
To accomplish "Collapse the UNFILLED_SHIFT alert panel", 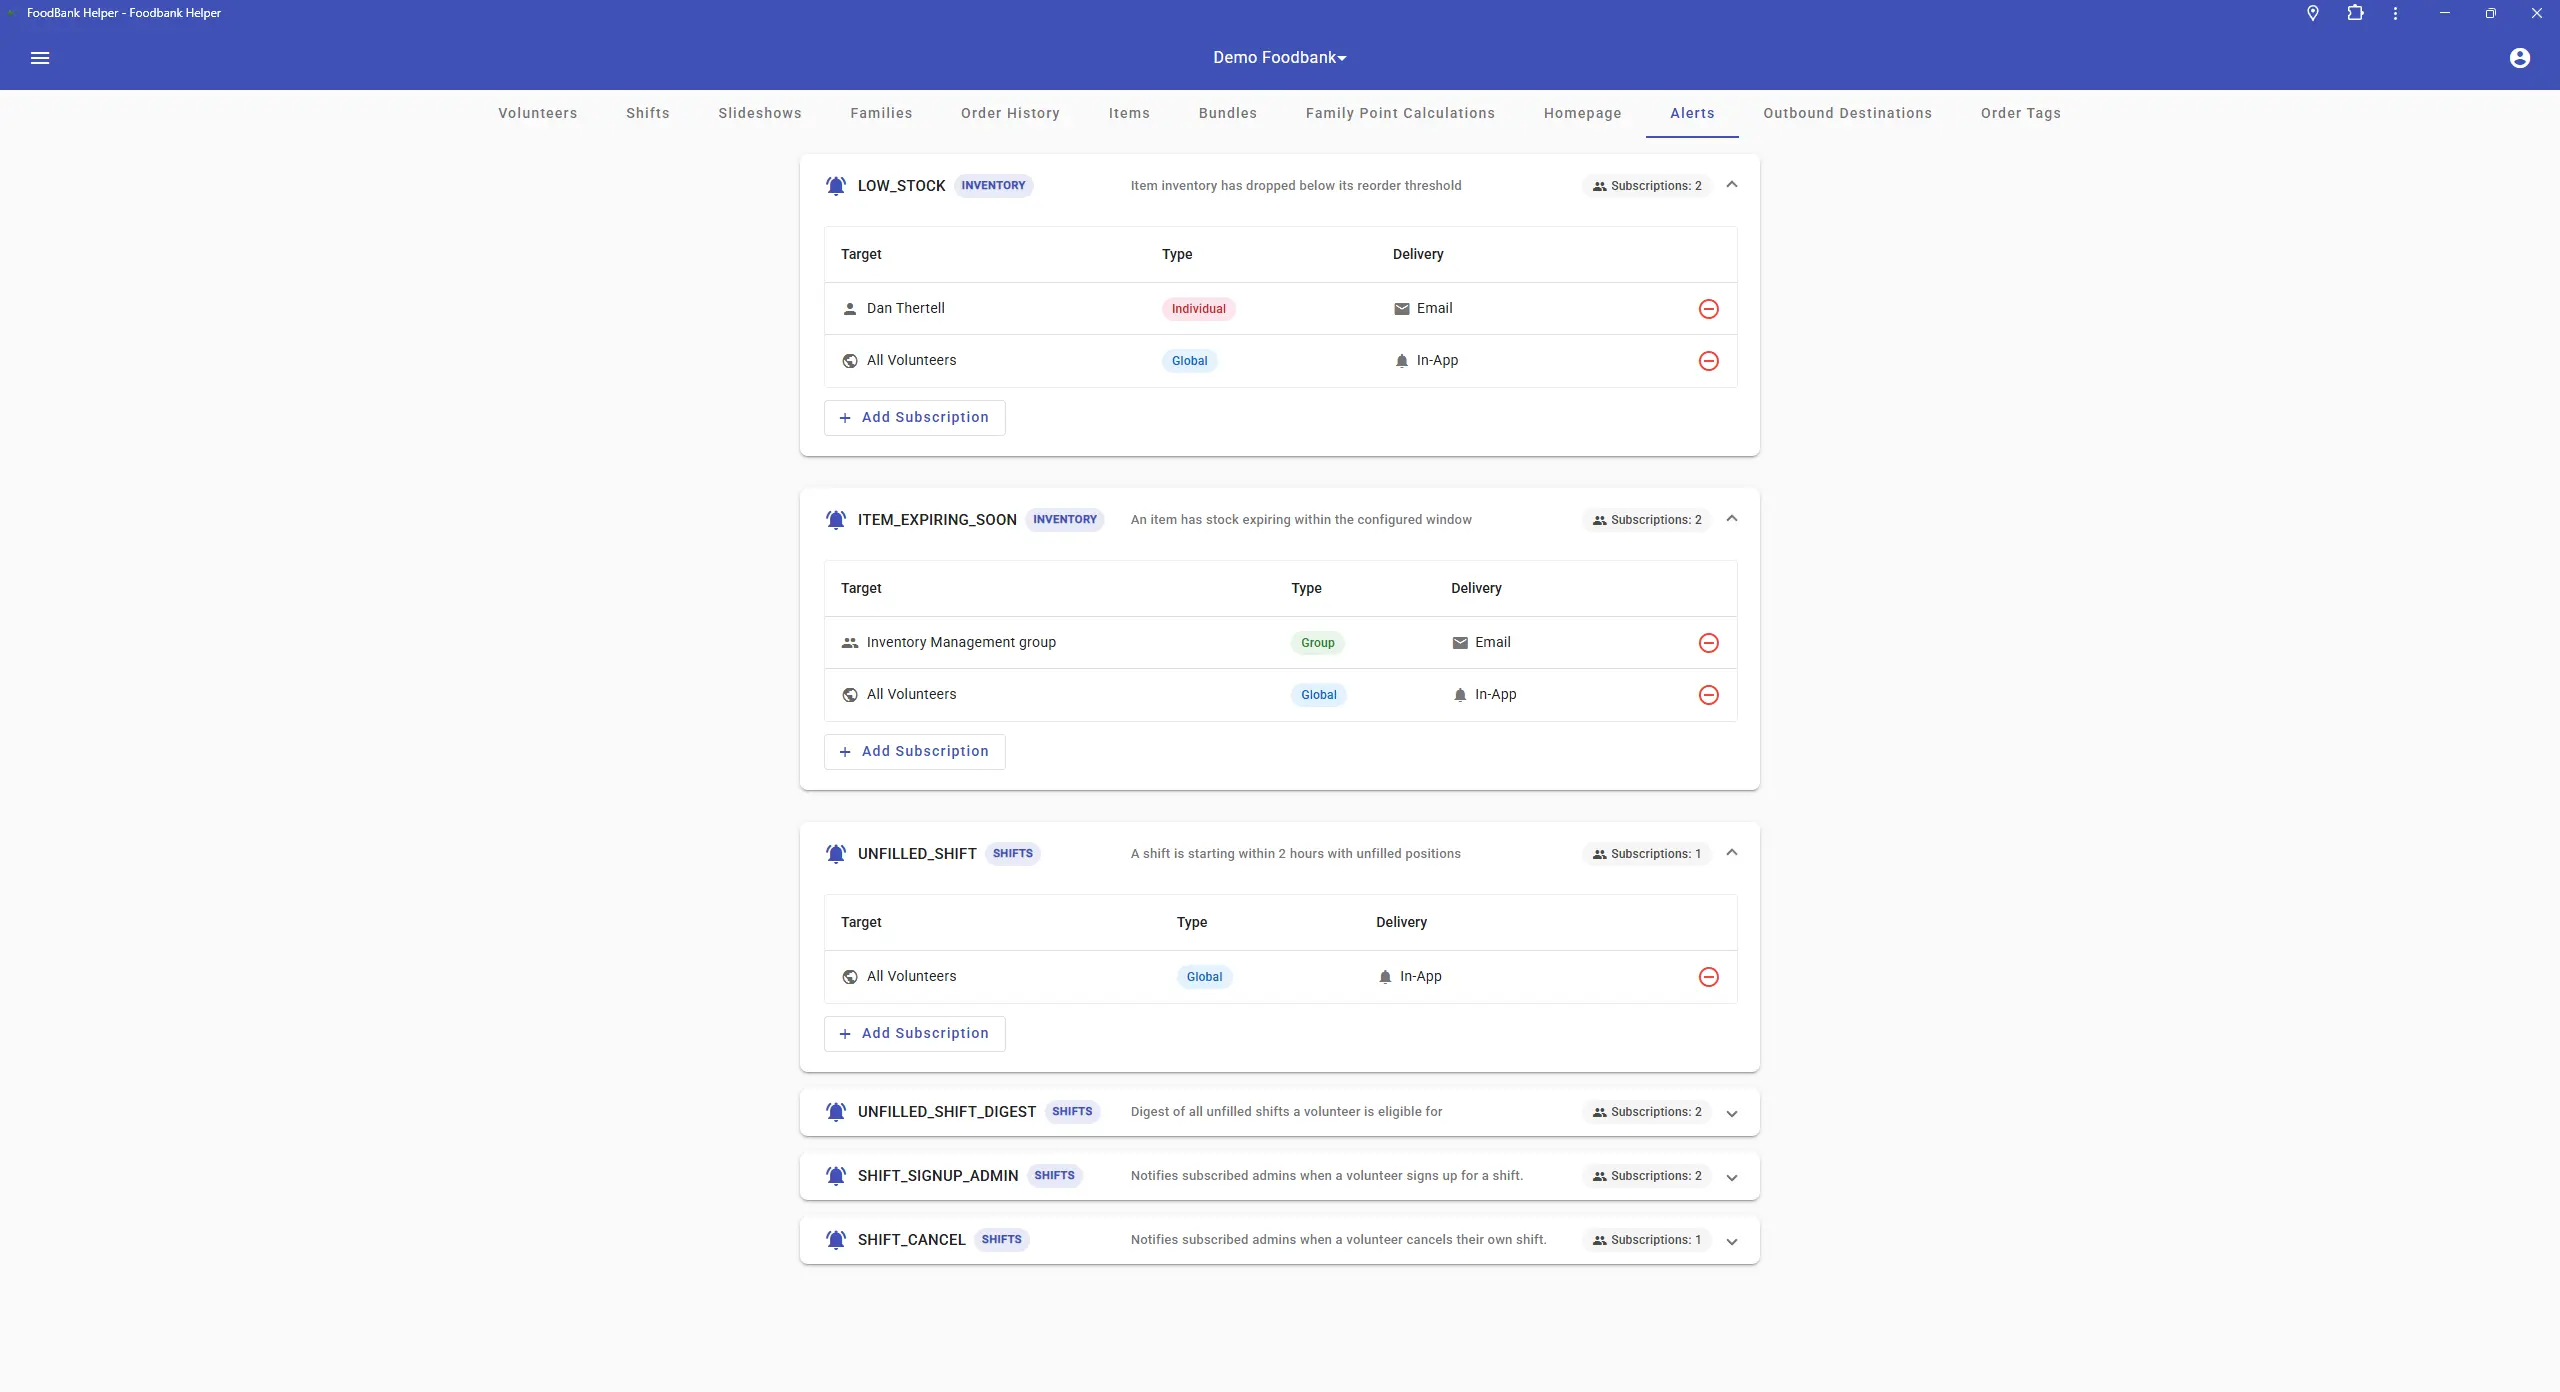I will point(1731,853).
